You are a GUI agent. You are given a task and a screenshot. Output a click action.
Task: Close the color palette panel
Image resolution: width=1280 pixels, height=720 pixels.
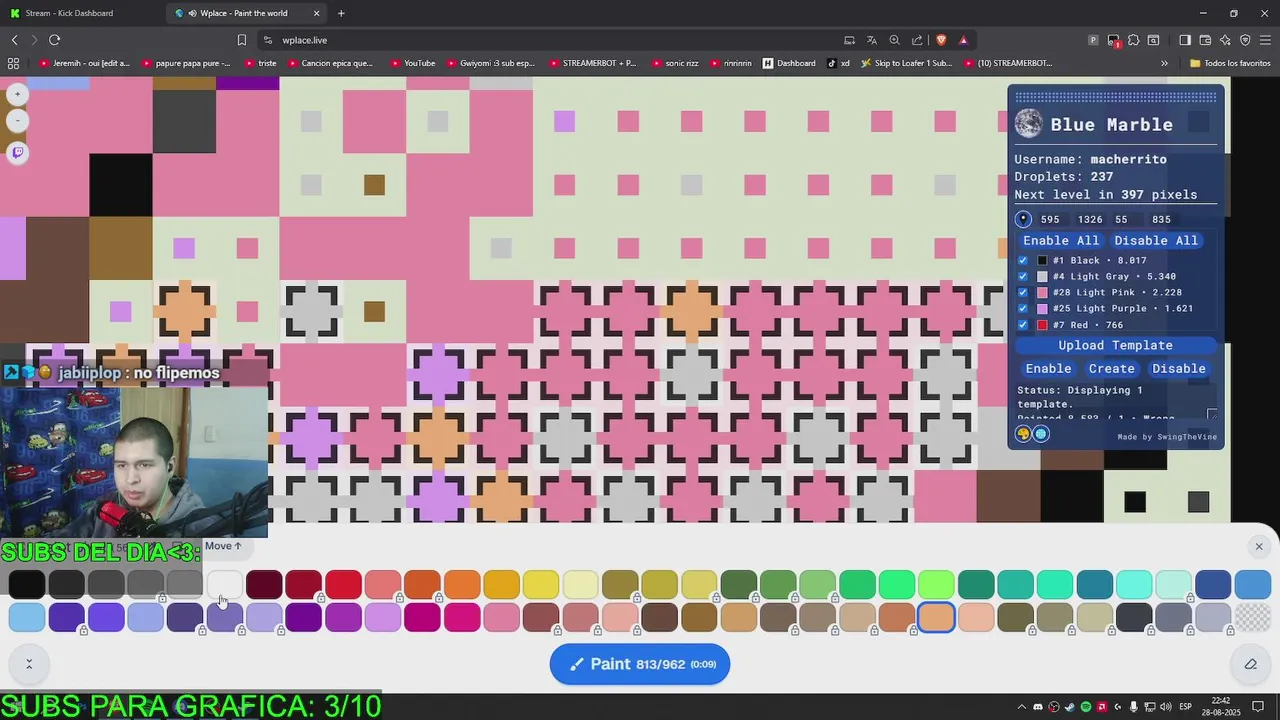[1259, 546]
